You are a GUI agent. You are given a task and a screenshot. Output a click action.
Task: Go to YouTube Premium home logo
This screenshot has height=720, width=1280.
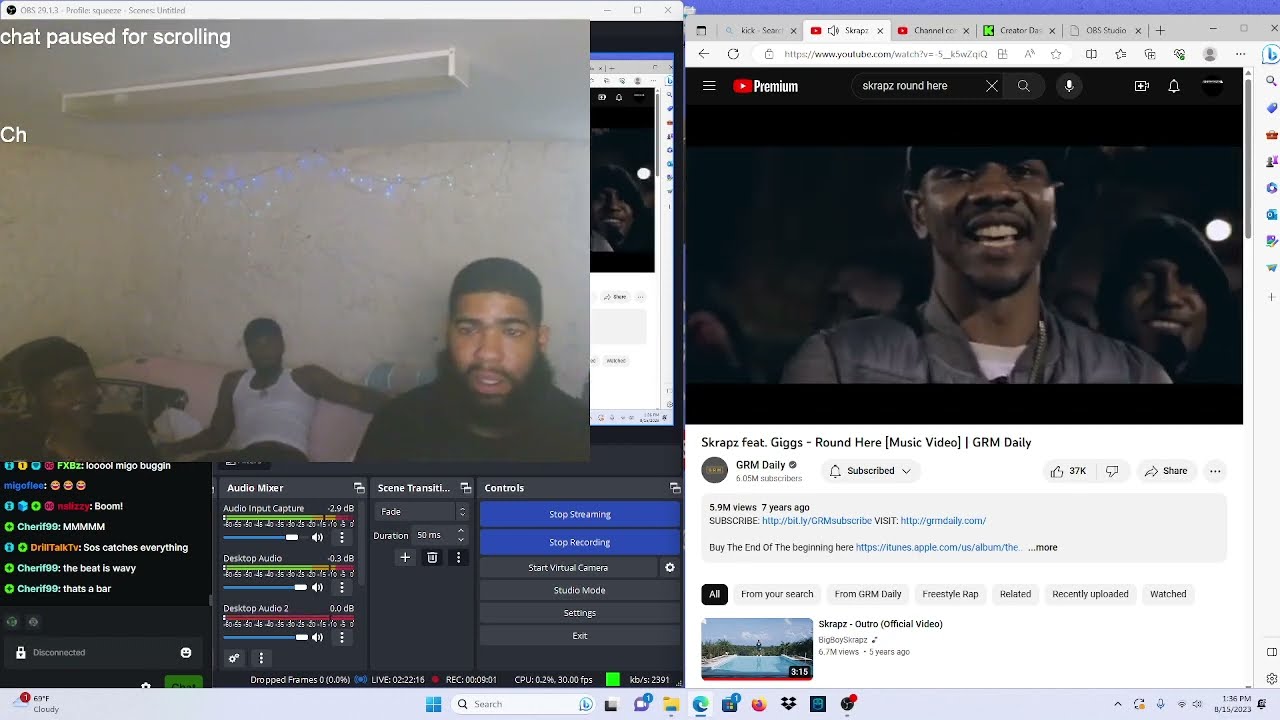[765, 86]
